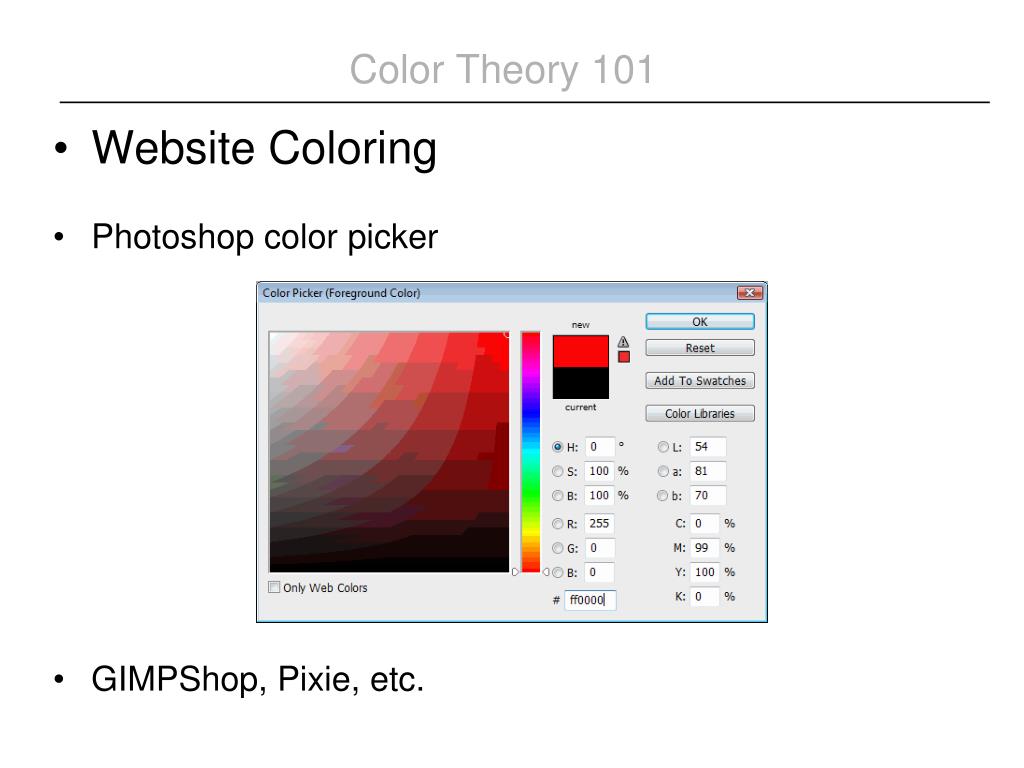Confirm the color with the OK button
This screenshot has width=1024, height=768.
699,321
